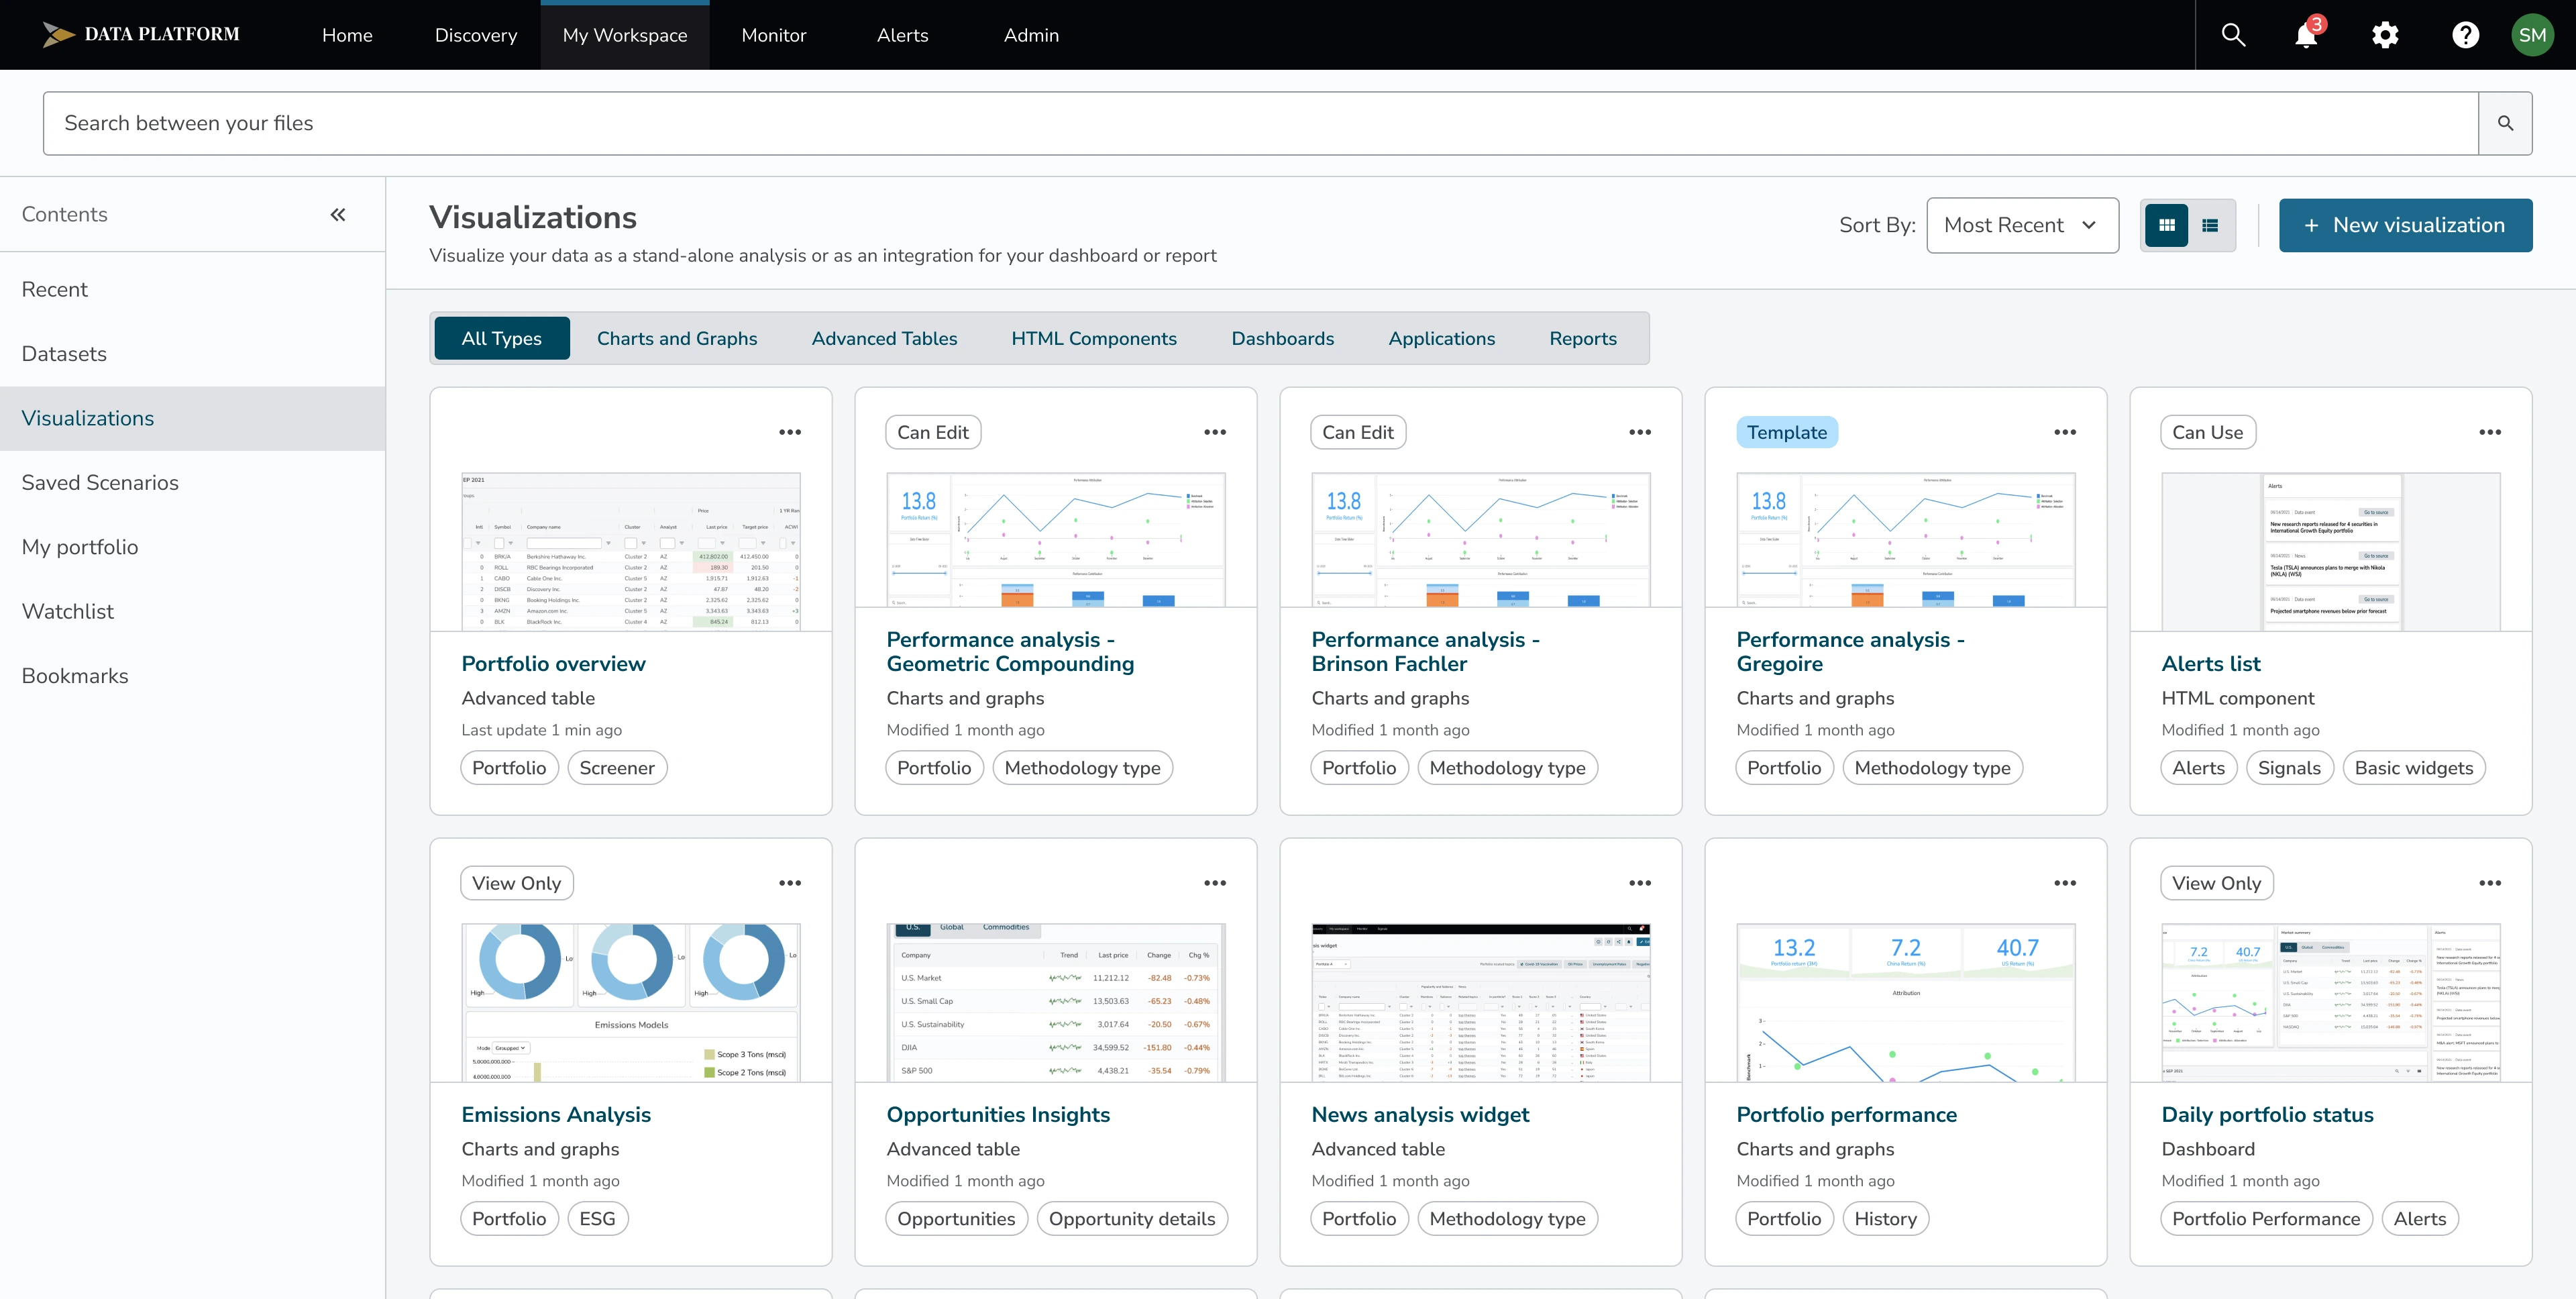2576x1299 pixels.
Task: Open more options on Opportunities Insights card
Action: [x=1215, y=883]
